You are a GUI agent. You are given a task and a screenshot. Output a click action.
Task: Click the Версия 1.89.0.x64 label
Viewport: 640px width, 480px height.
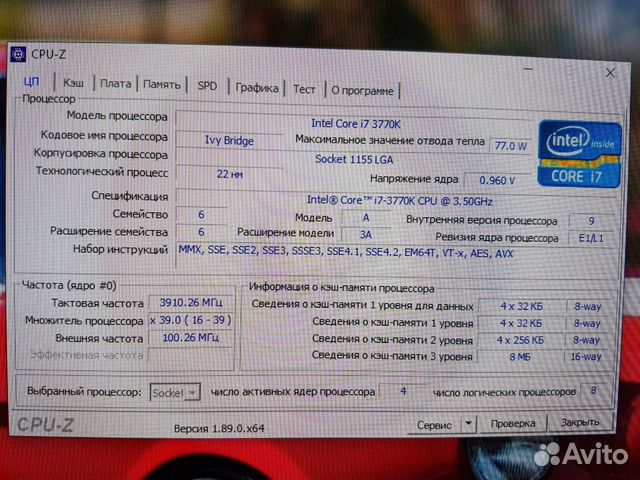point(219,429)
